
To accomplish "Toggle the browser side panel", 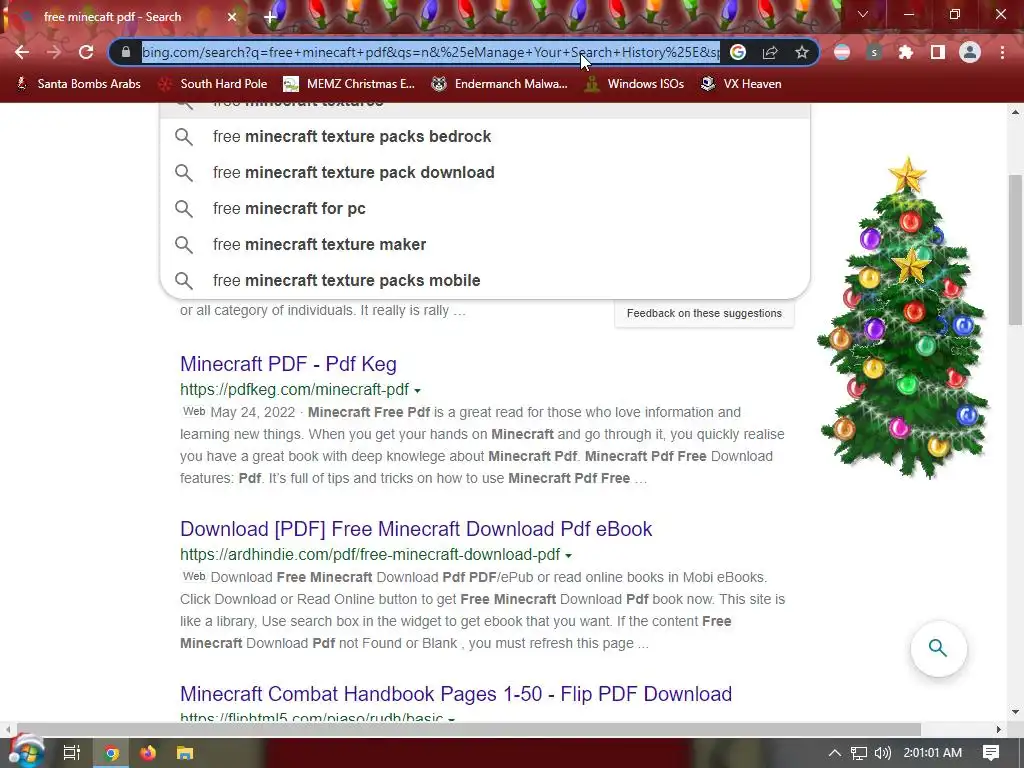I will pyautogui.click(x=938, y=52).
